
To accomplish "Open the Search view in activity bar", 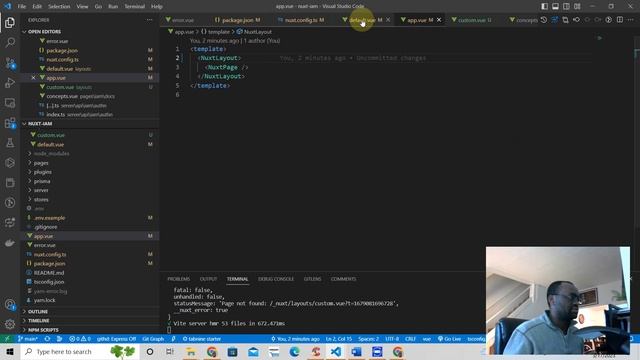I will coord(10,42).
